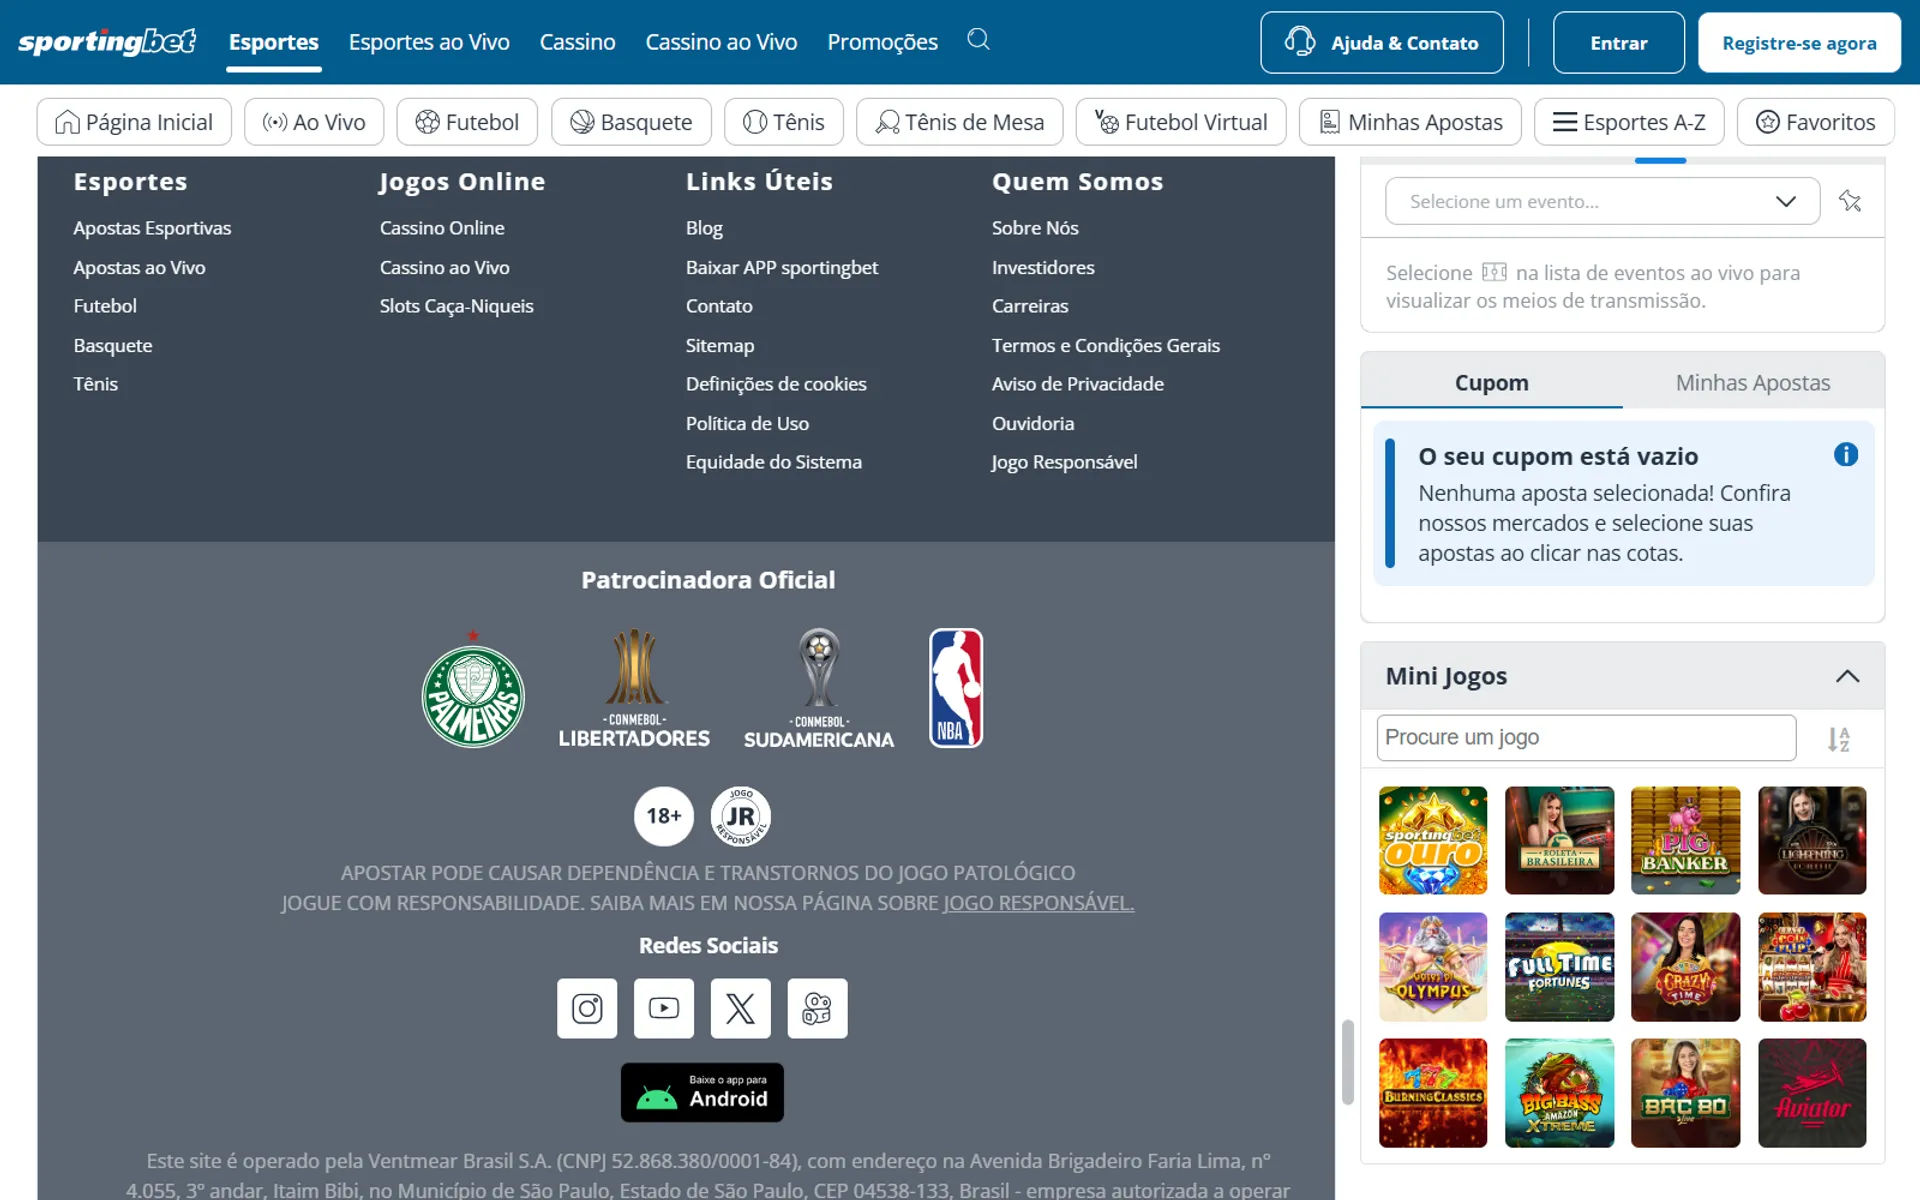Open the Pig Banker game thumbnail
This screenshot has width=1920, height=1200.
tap(1685, 840)
